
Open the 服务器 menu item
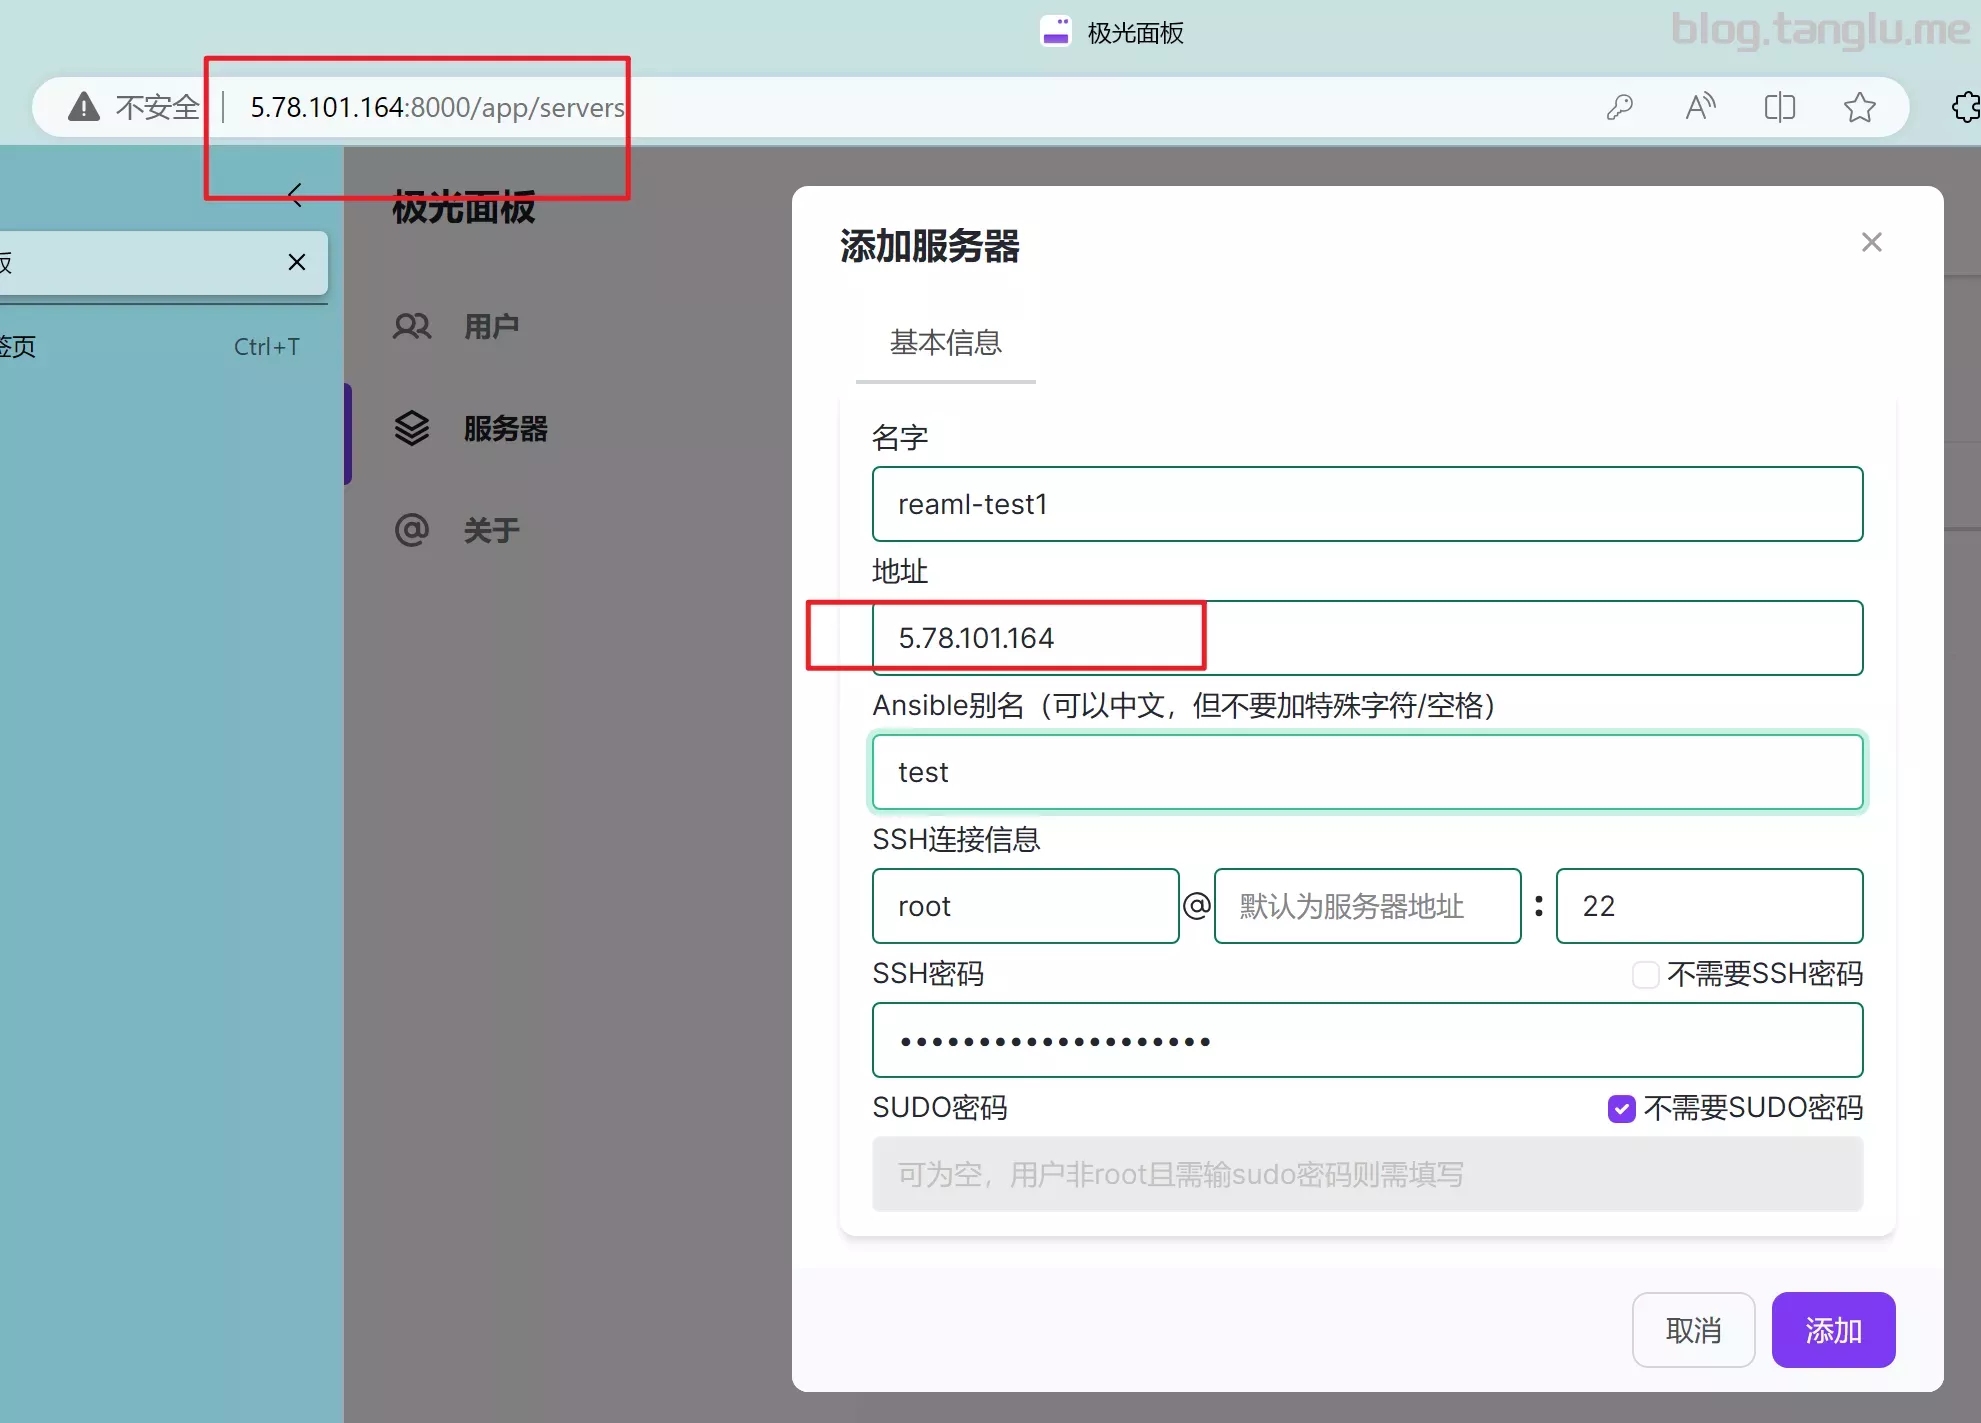point(505,429)
